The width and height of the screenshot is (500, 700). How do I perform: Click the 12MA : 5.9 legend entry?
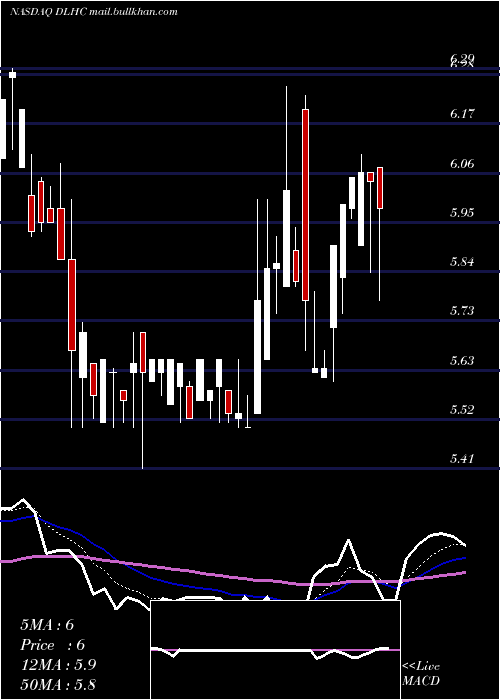58,665
